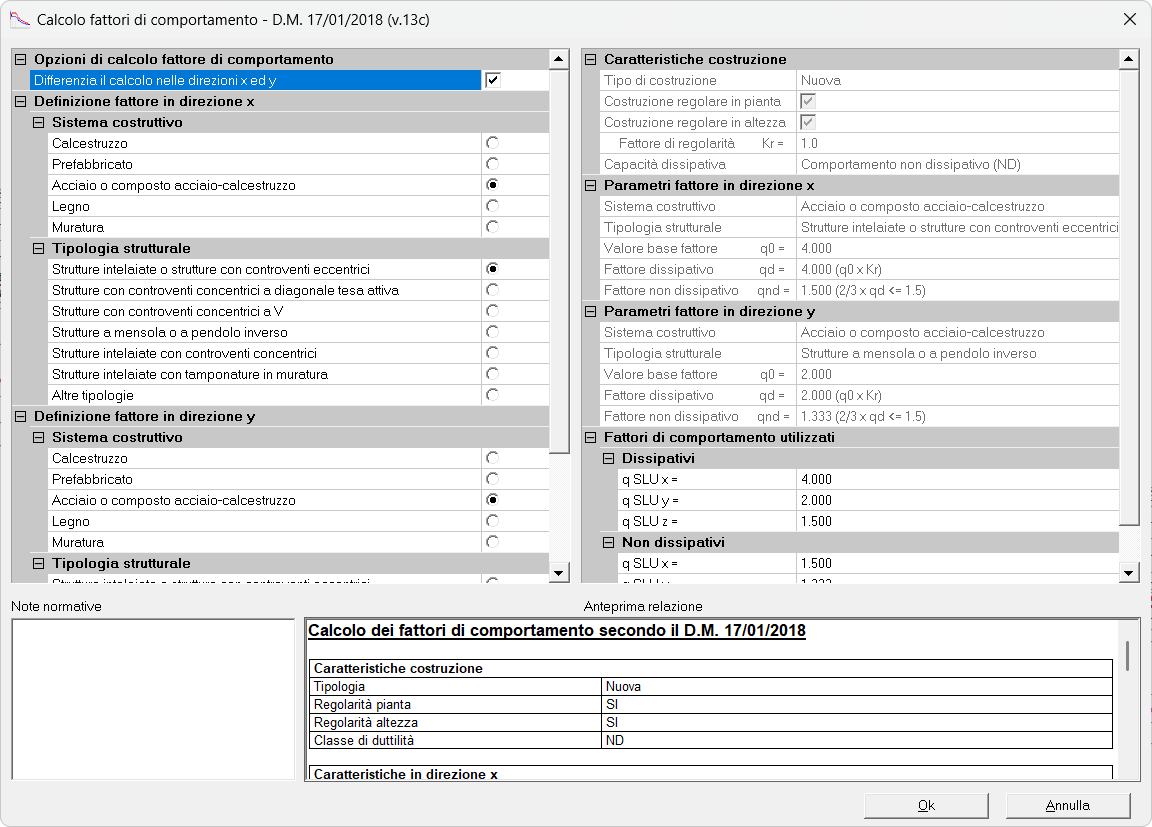1152x827 pixels.
Task: Click Classe di duttilità row in preview
Action: click(x=710, y=740)
